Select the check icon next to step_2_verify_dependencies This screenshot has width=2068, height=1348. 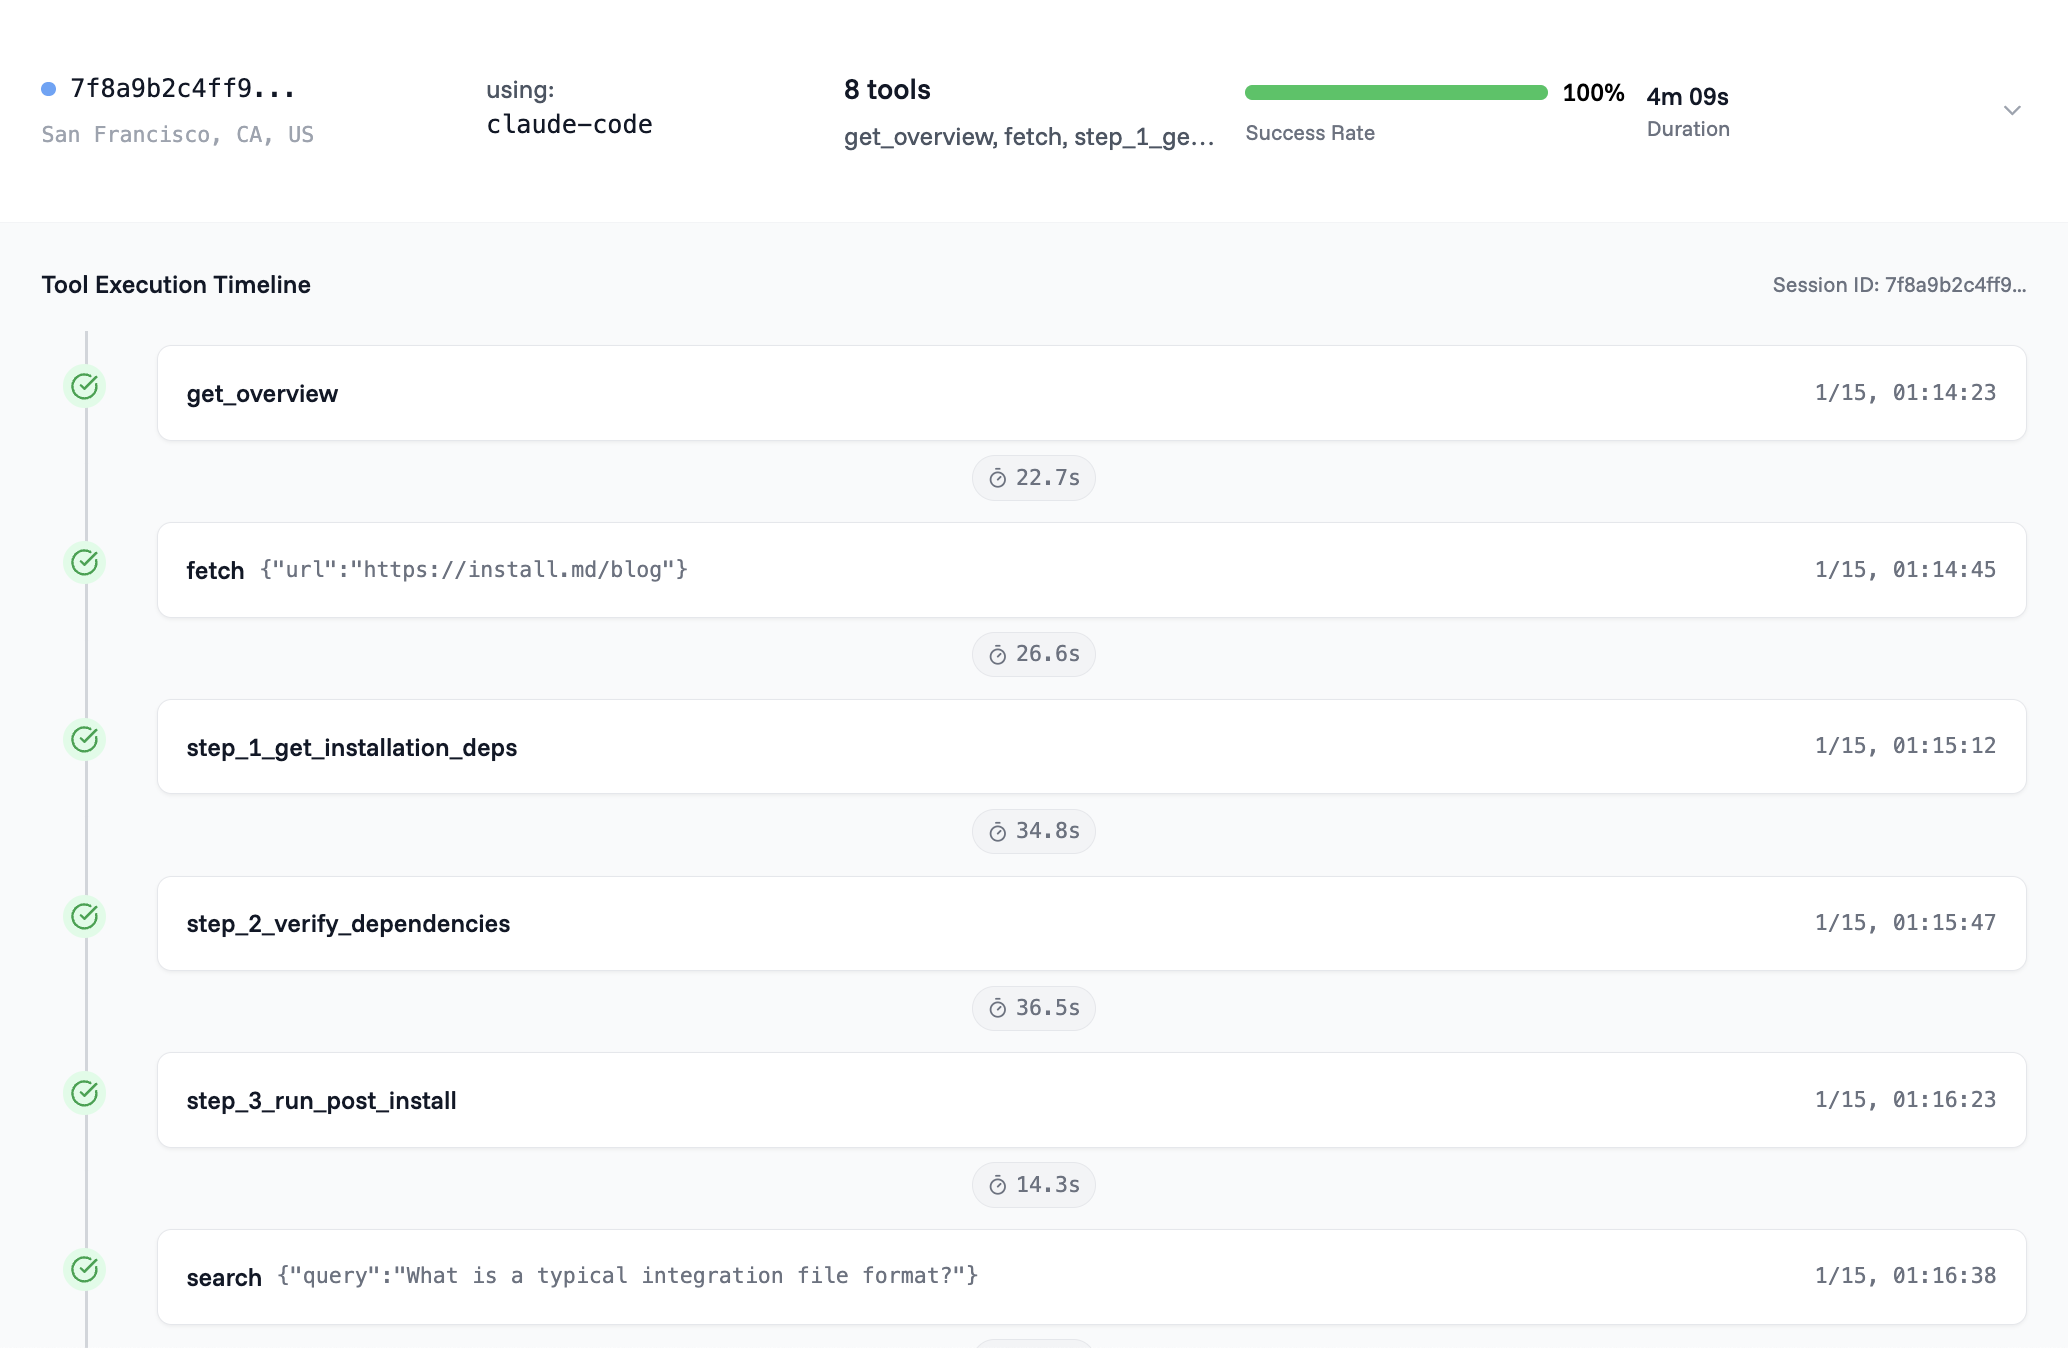tap(85, 915)
